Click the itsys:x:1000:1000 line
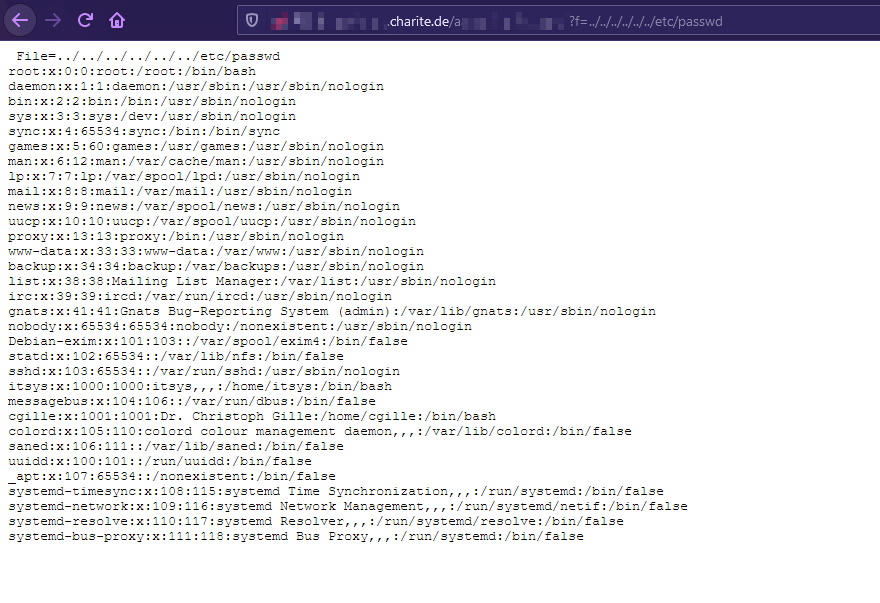 pos(200,386)
